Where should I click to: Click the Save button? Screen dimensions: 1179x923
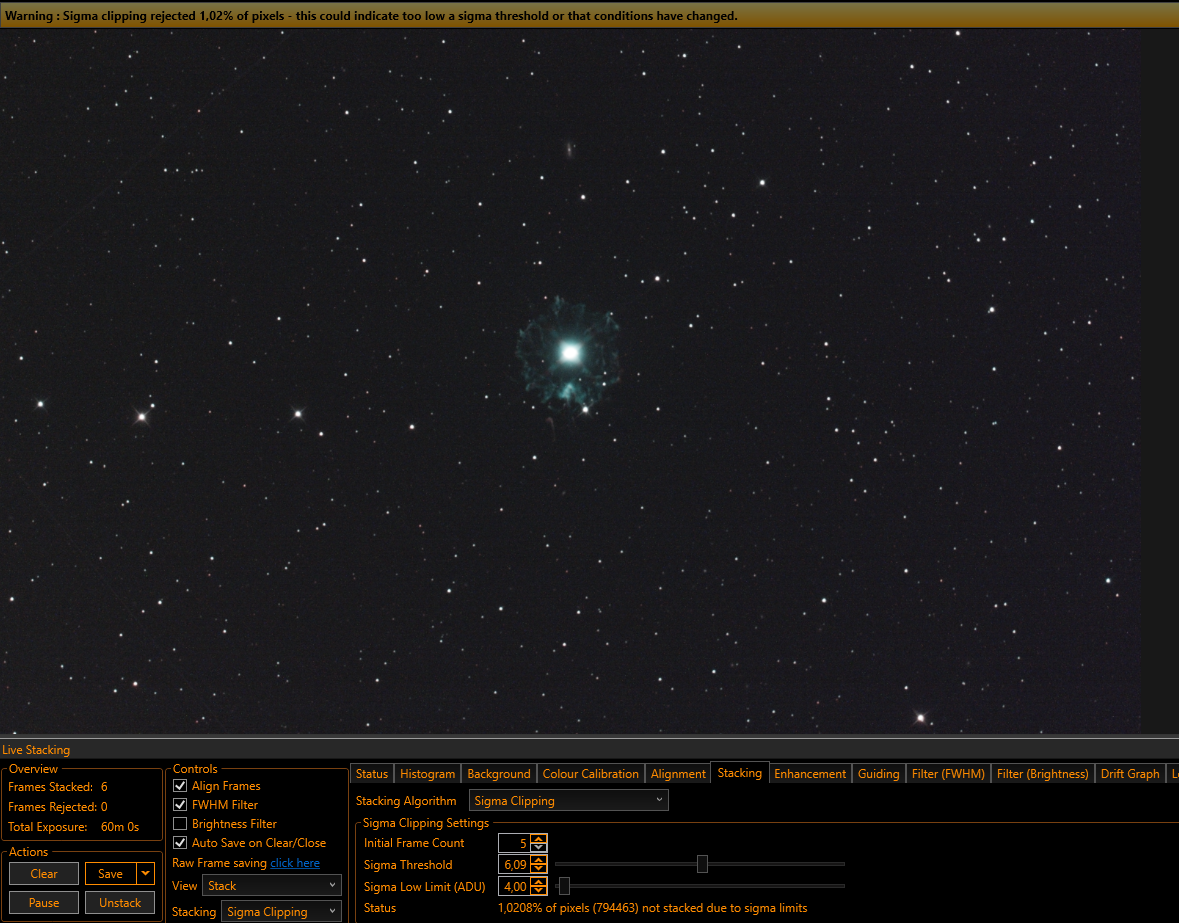tap(111, 873)
